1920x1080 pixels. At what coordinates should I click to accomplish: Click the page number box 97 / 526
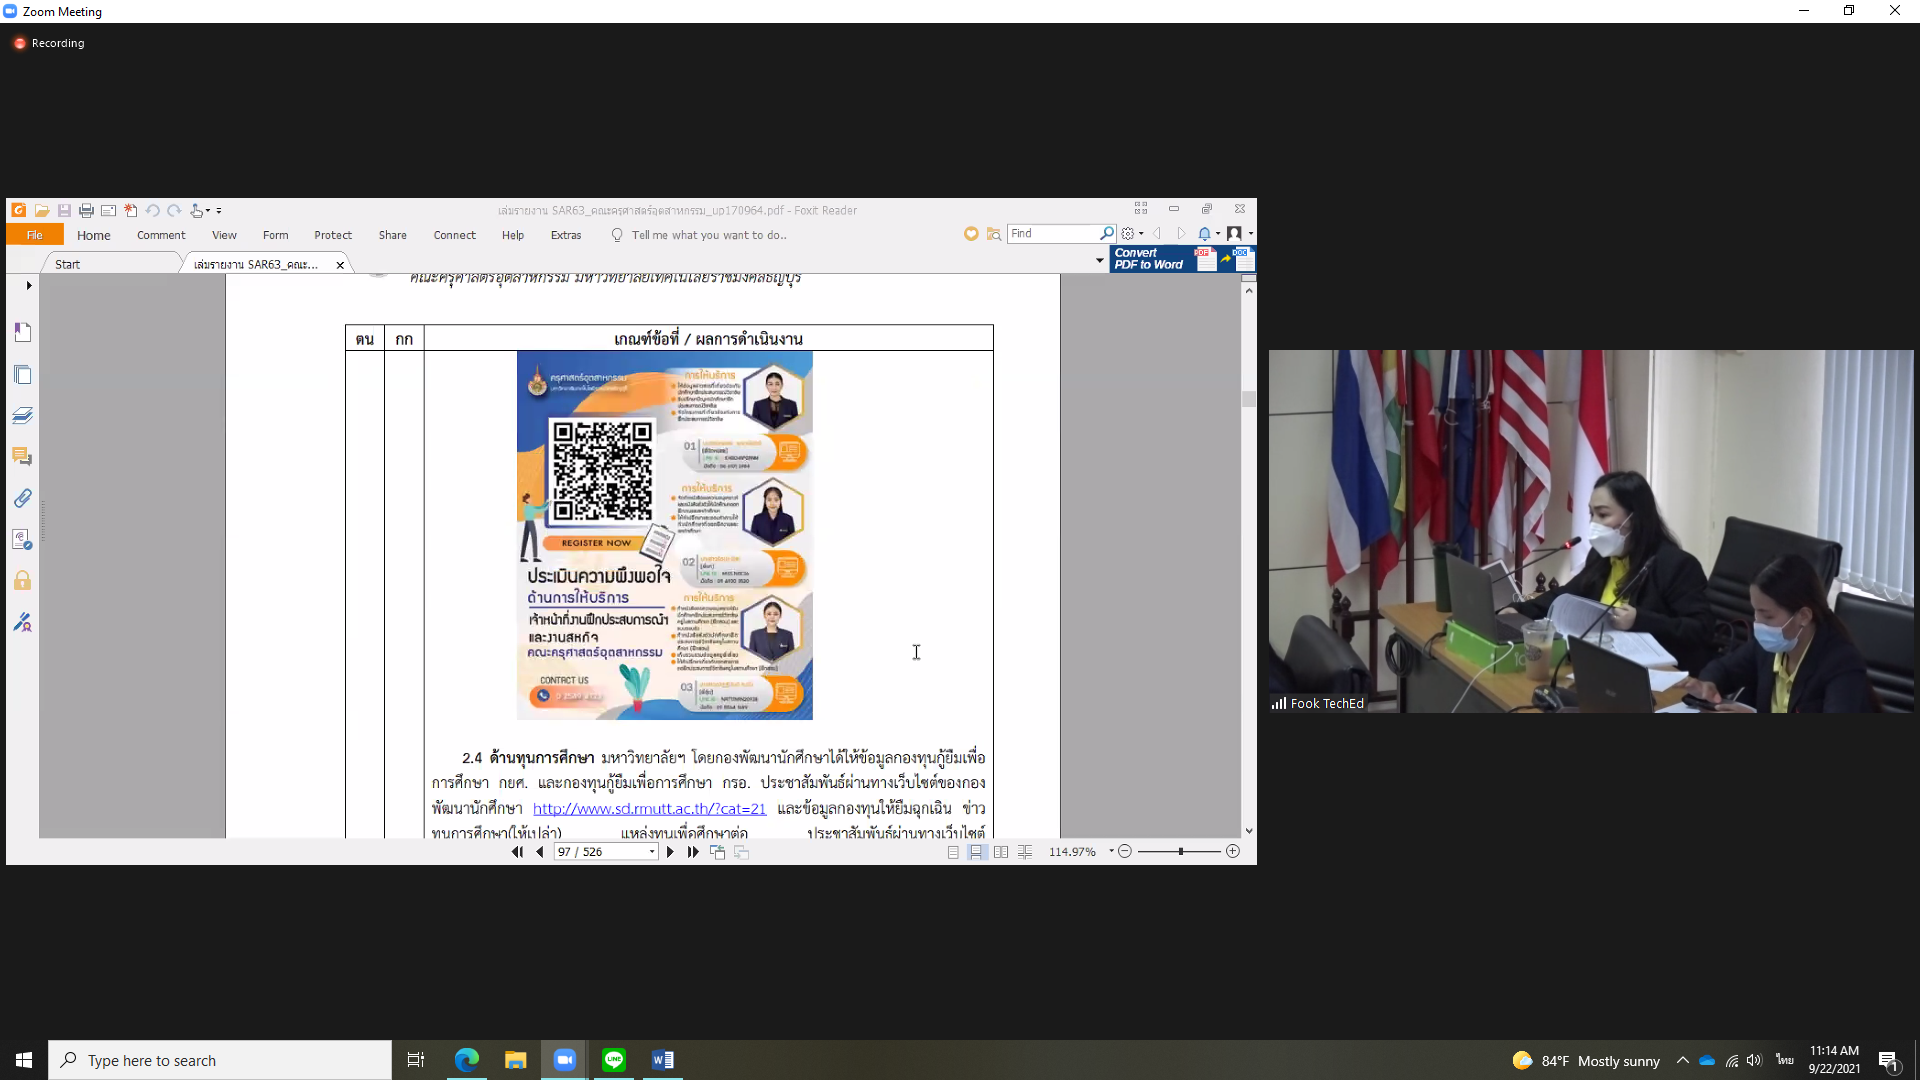coord(606,852)
